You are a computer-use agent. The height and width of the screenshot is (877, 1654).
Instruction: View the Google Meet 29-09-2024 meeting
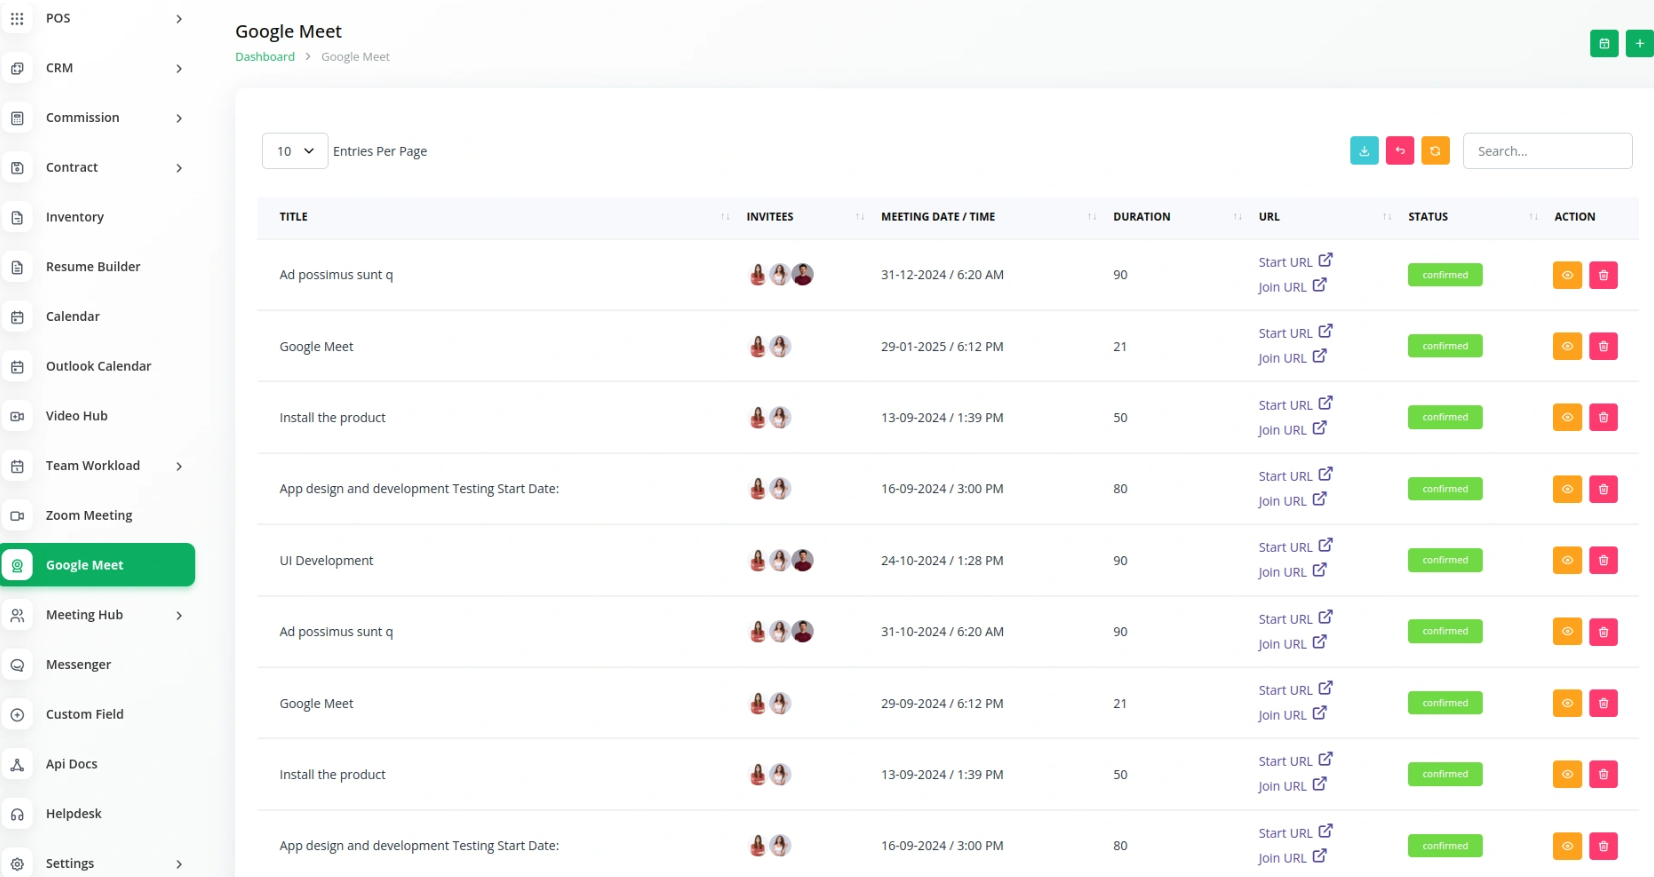(1567, 703)
